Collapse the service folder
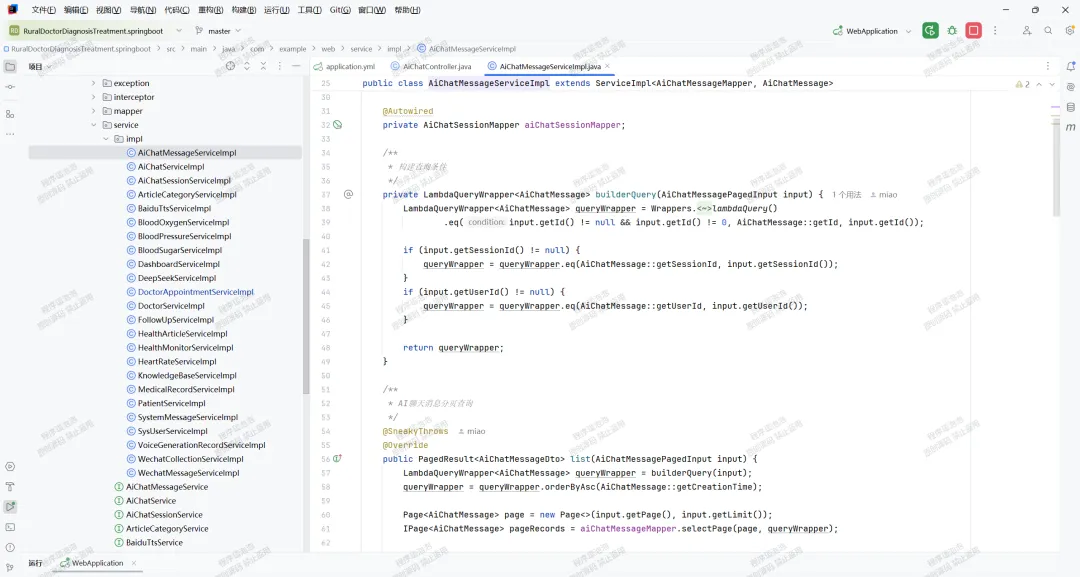This screenshot has height=577, width=1080. [94, 125]
